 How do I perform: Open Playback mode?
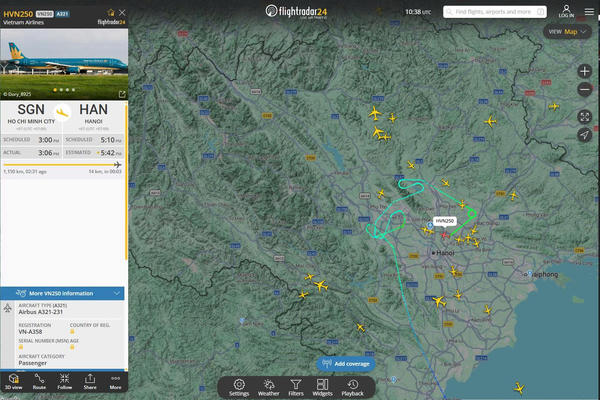352,387
